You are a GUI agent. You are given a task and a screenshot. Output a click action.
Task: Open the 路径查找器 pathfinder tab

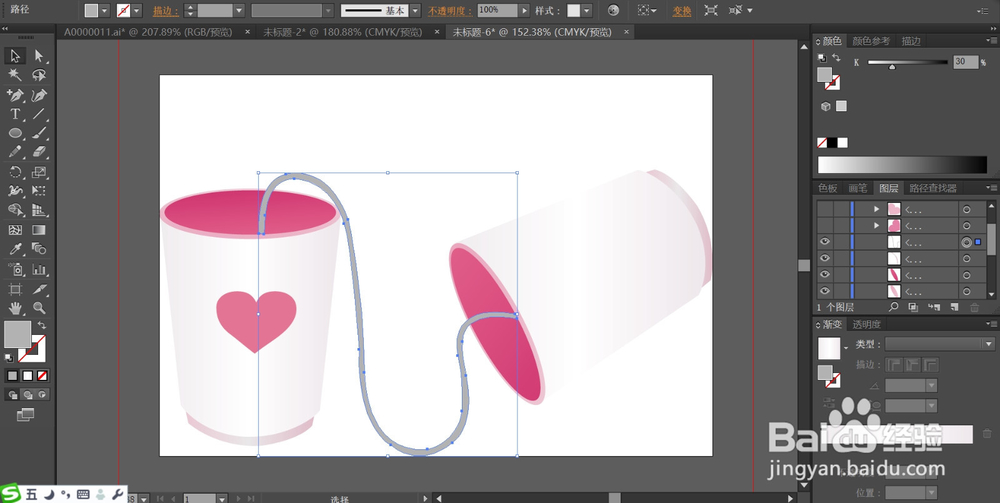coord(933,188)
